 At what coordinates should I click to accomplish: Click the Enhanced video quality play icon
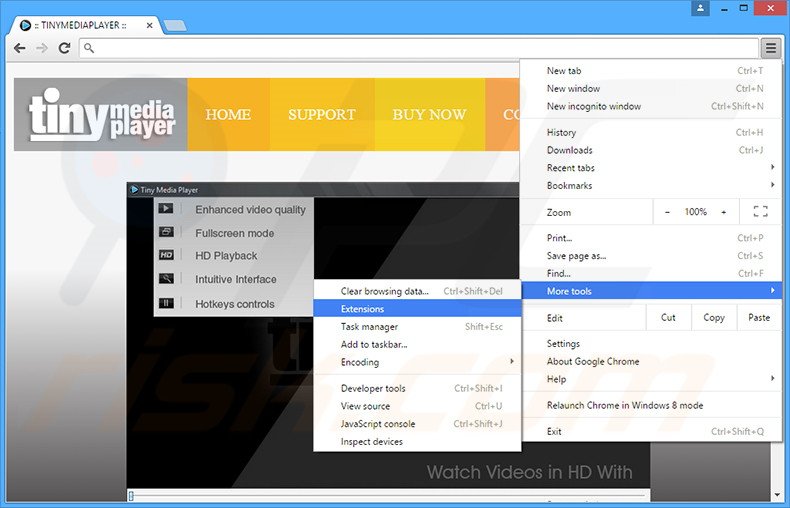pyautogui.click(x=166, y=209)
